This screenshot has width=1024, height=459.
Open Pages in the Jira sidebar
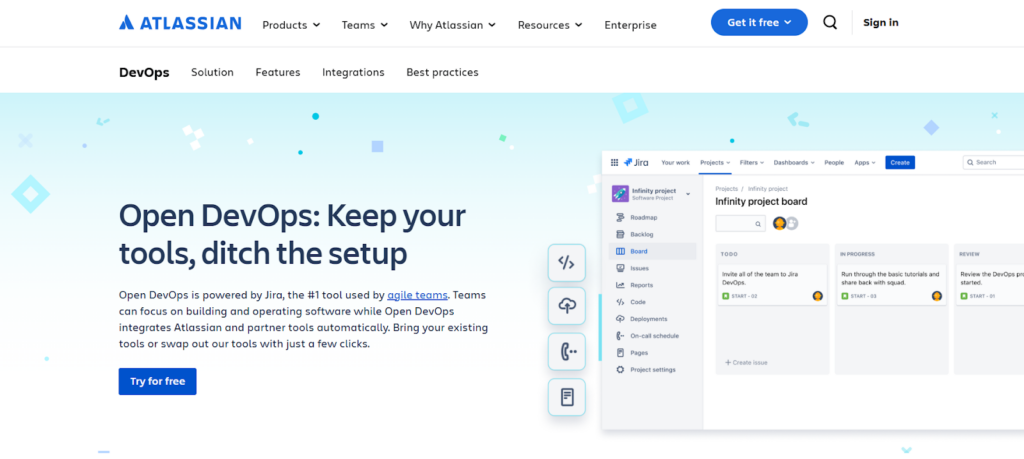tap(632, 353)
